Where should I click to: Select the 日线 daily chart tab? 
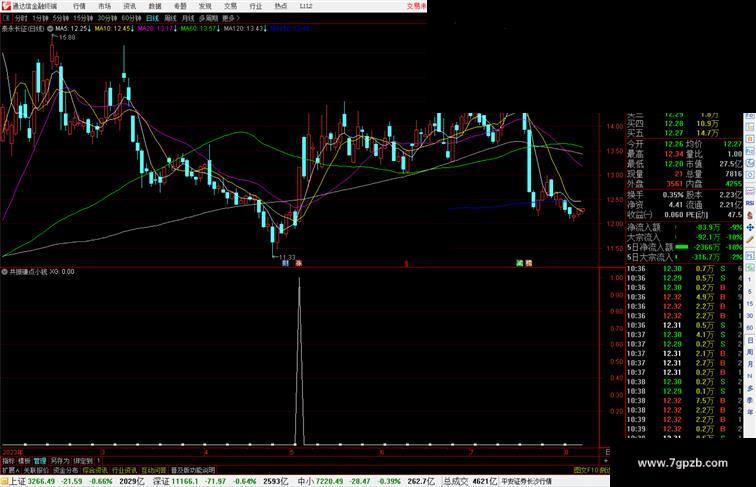tap(152, 18)
